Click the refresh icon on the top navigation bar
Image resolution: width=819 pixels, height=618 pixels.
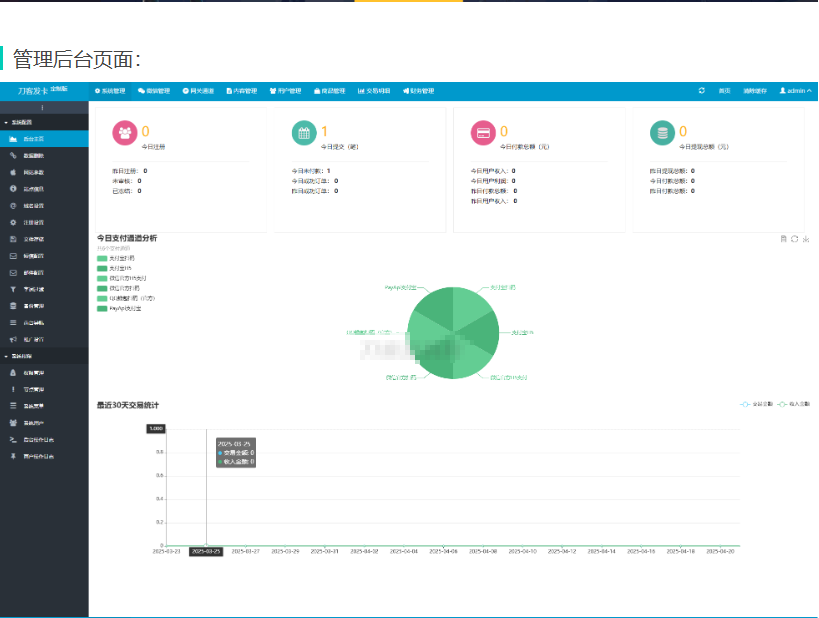701,90
